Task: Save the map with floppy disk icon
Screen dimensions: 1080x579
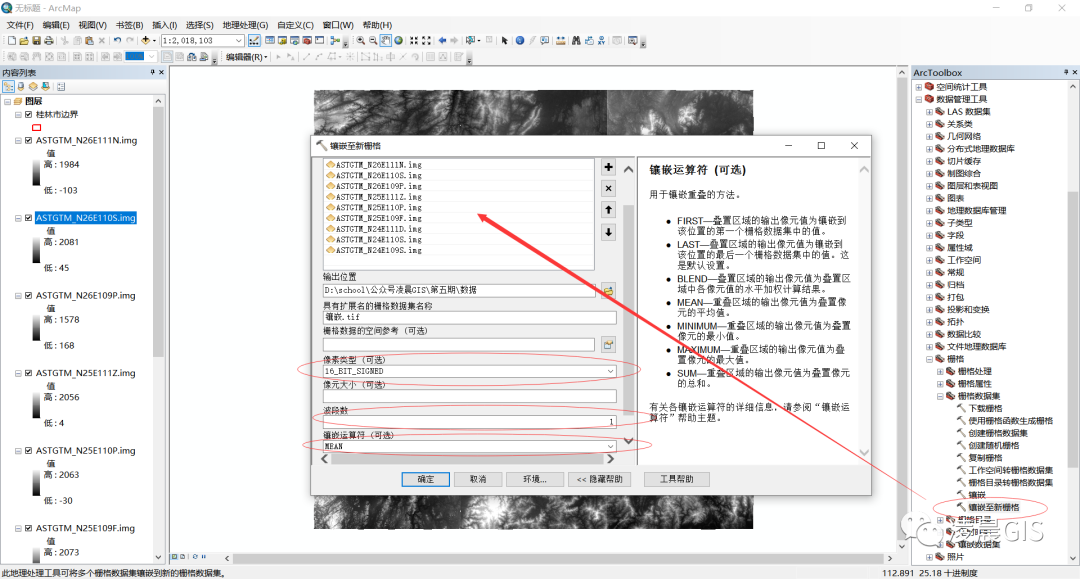Action: click(x=37, y=41)
